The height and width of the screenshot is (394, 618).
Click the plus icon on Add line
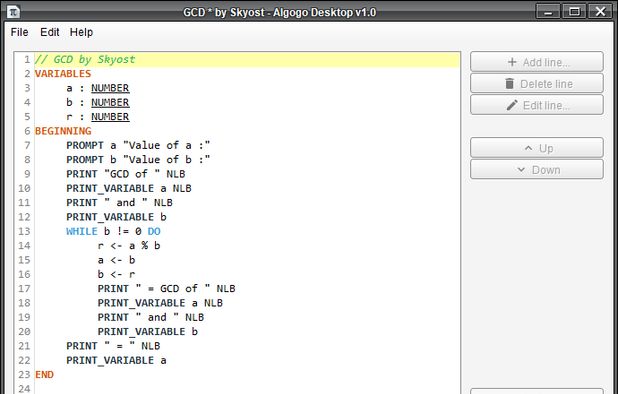click(x=512, y=62)
